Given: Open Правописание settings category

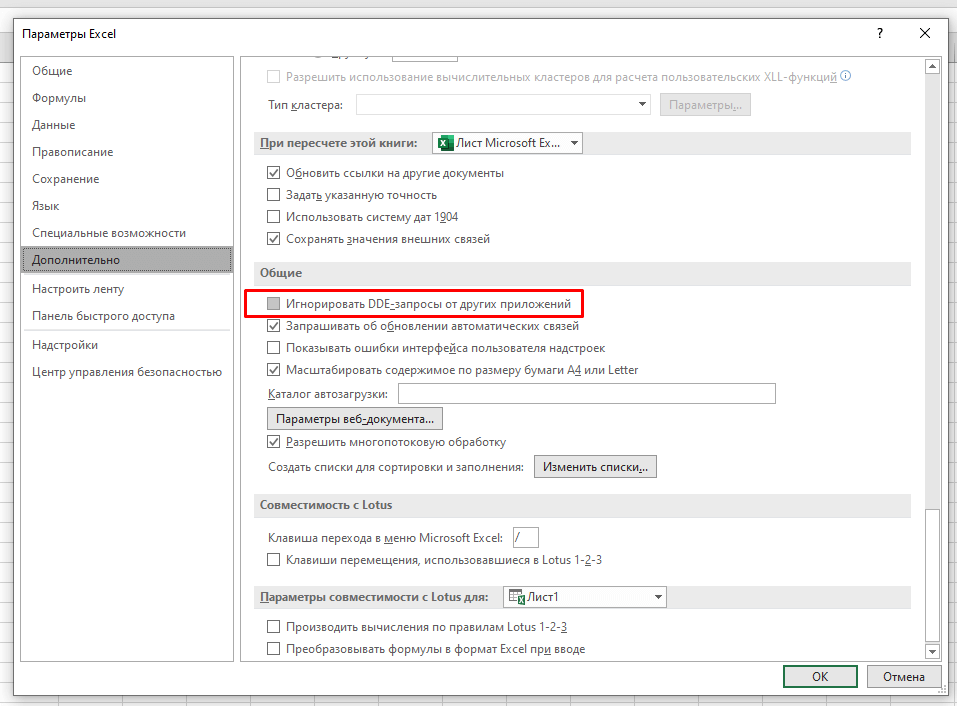Looking at the screenshot, I should tap(127, 152).
